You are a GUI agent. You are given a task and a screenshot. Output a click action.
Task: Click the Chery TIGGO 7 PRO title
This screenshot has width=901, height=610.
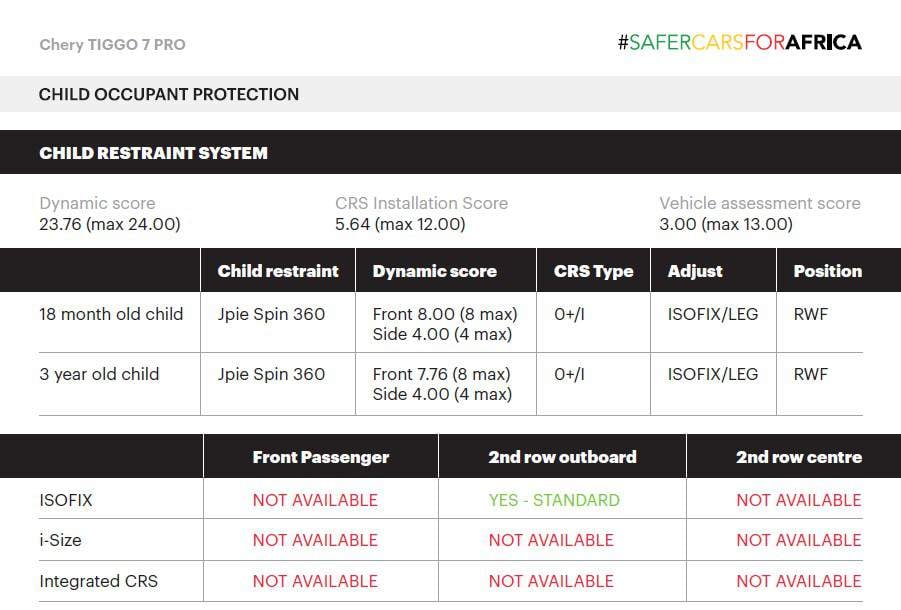[112, 44]
